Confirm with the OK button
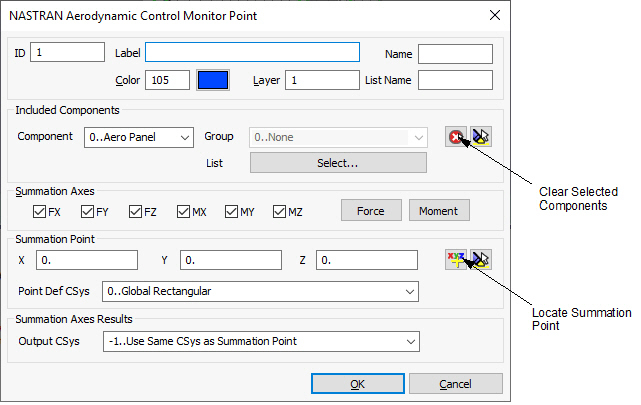The height and width of the screenshot is (405, 641). point(358,384)
